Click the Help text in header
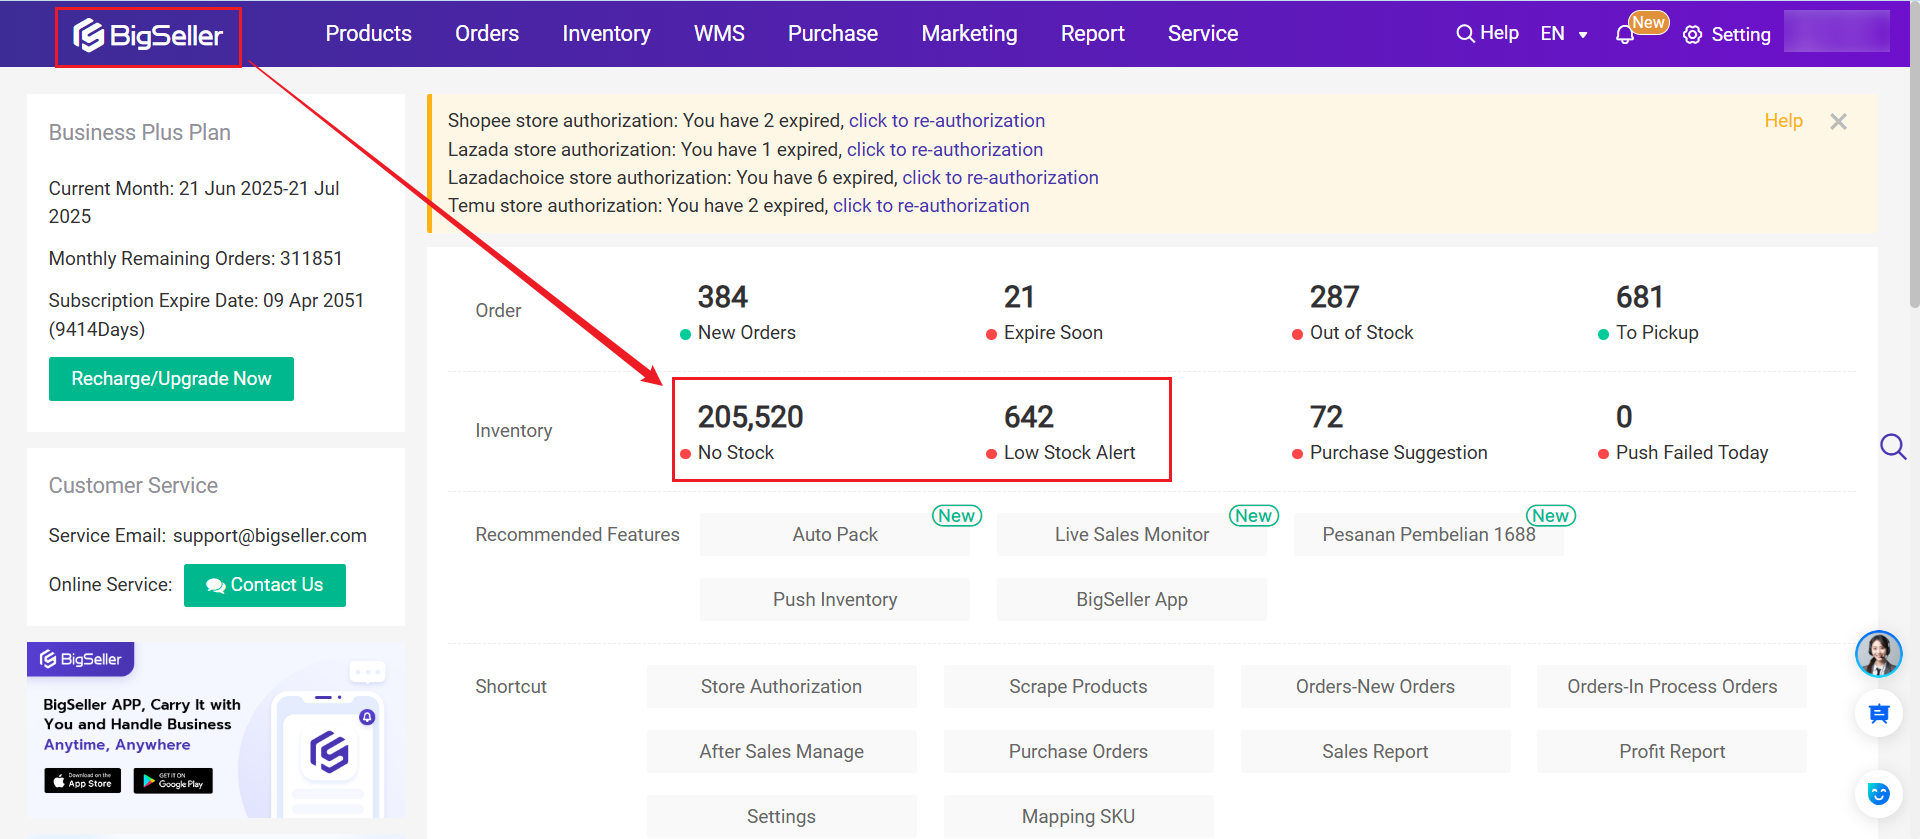 pos(1499,33)
